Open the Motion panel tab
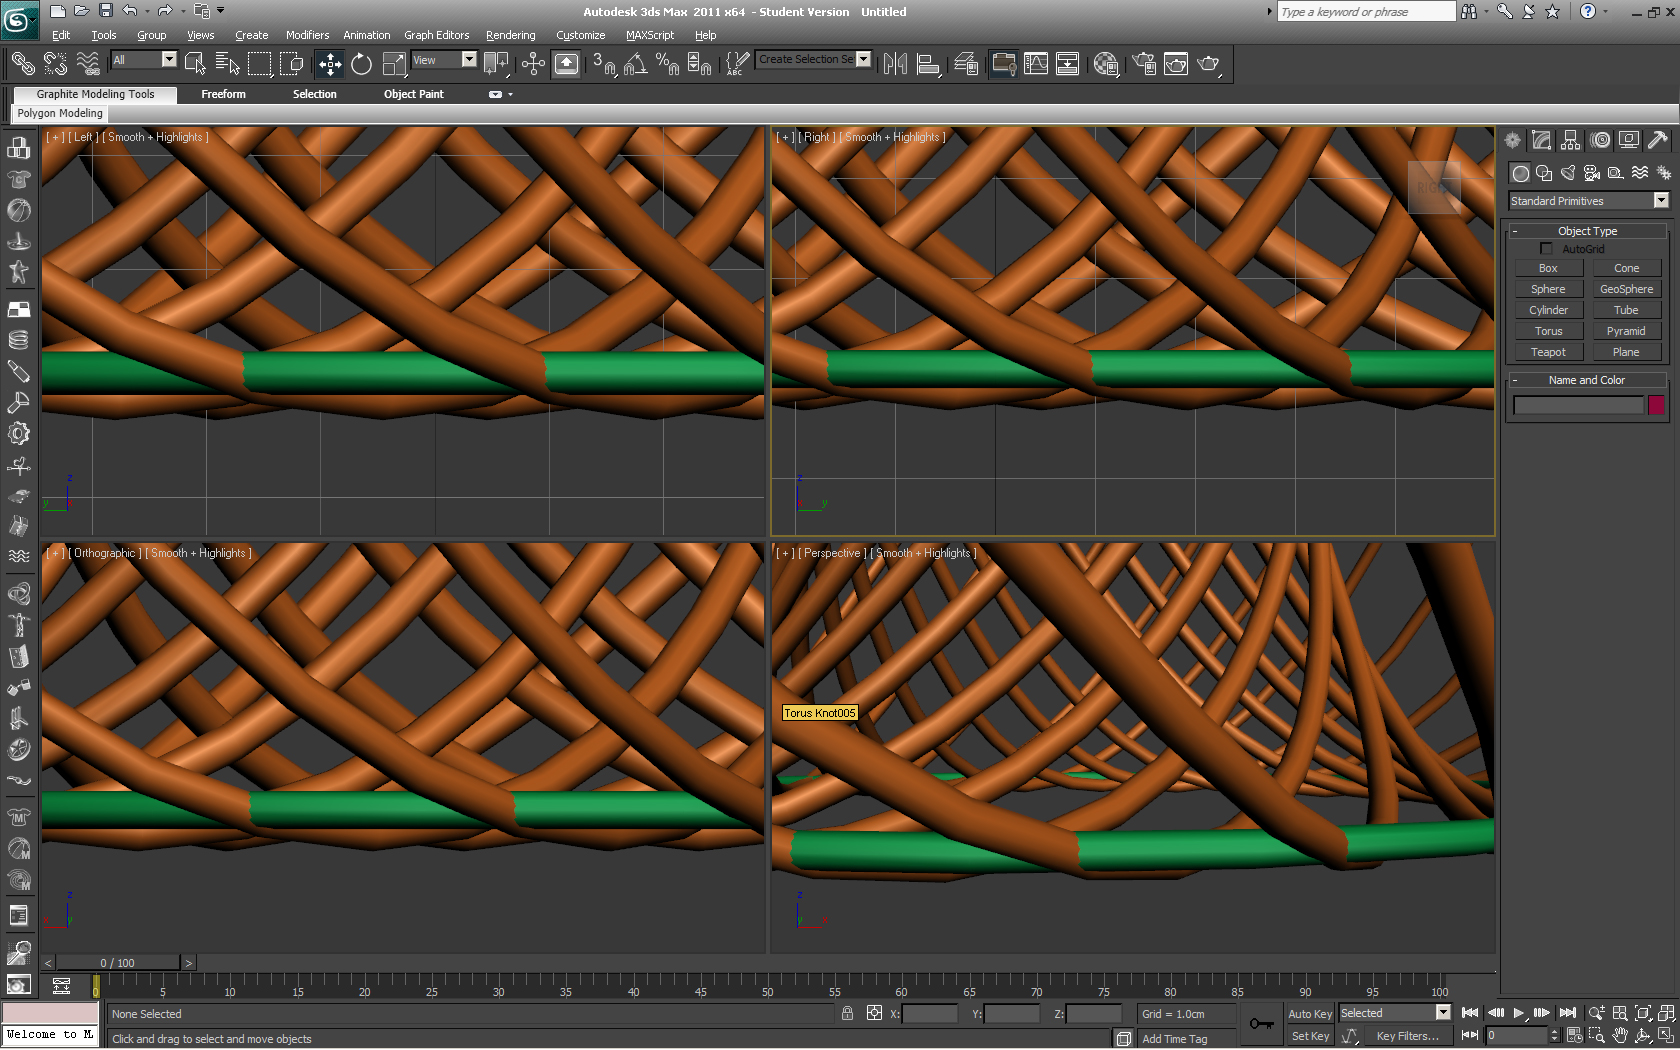 1600,140
